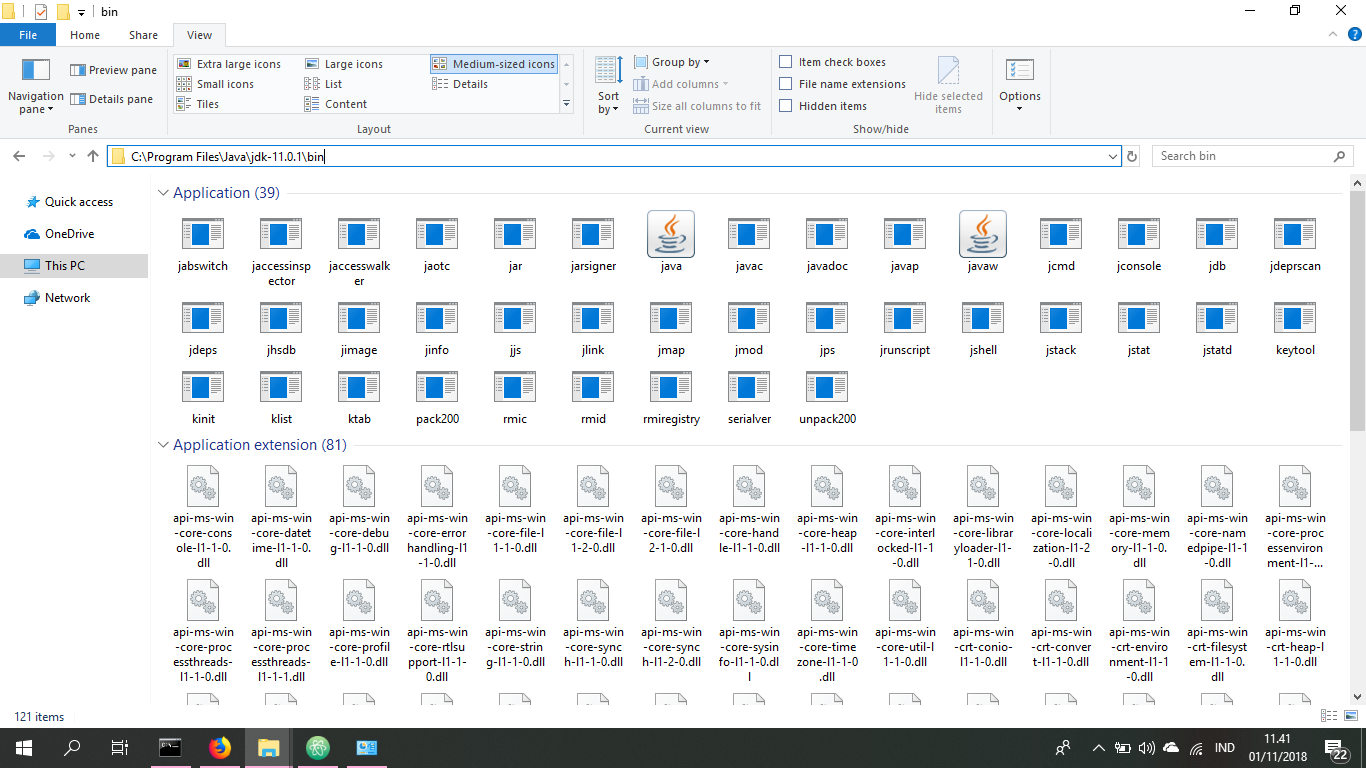Open Firefox from the taskbar
Viewport: 1366px width, 768px height.
click(220, 747)
